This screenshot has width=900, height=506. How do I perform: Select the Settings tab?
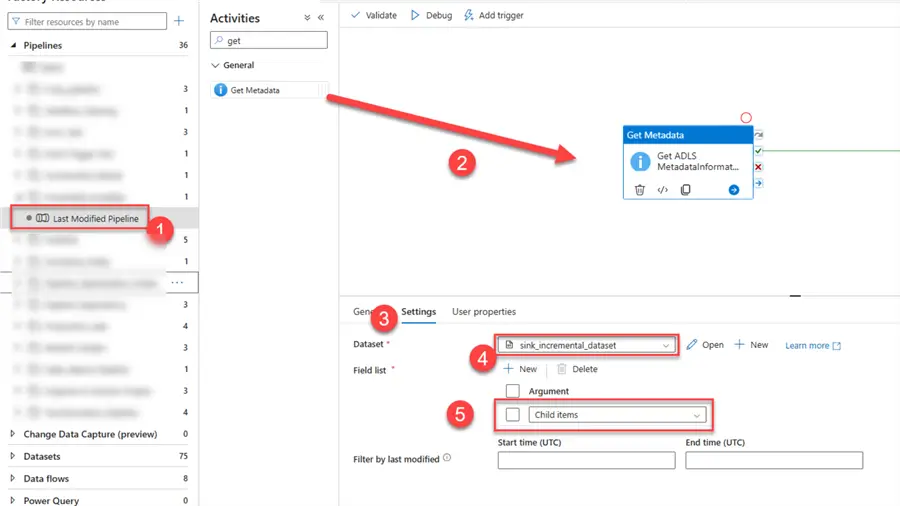[x=418, y=312]
